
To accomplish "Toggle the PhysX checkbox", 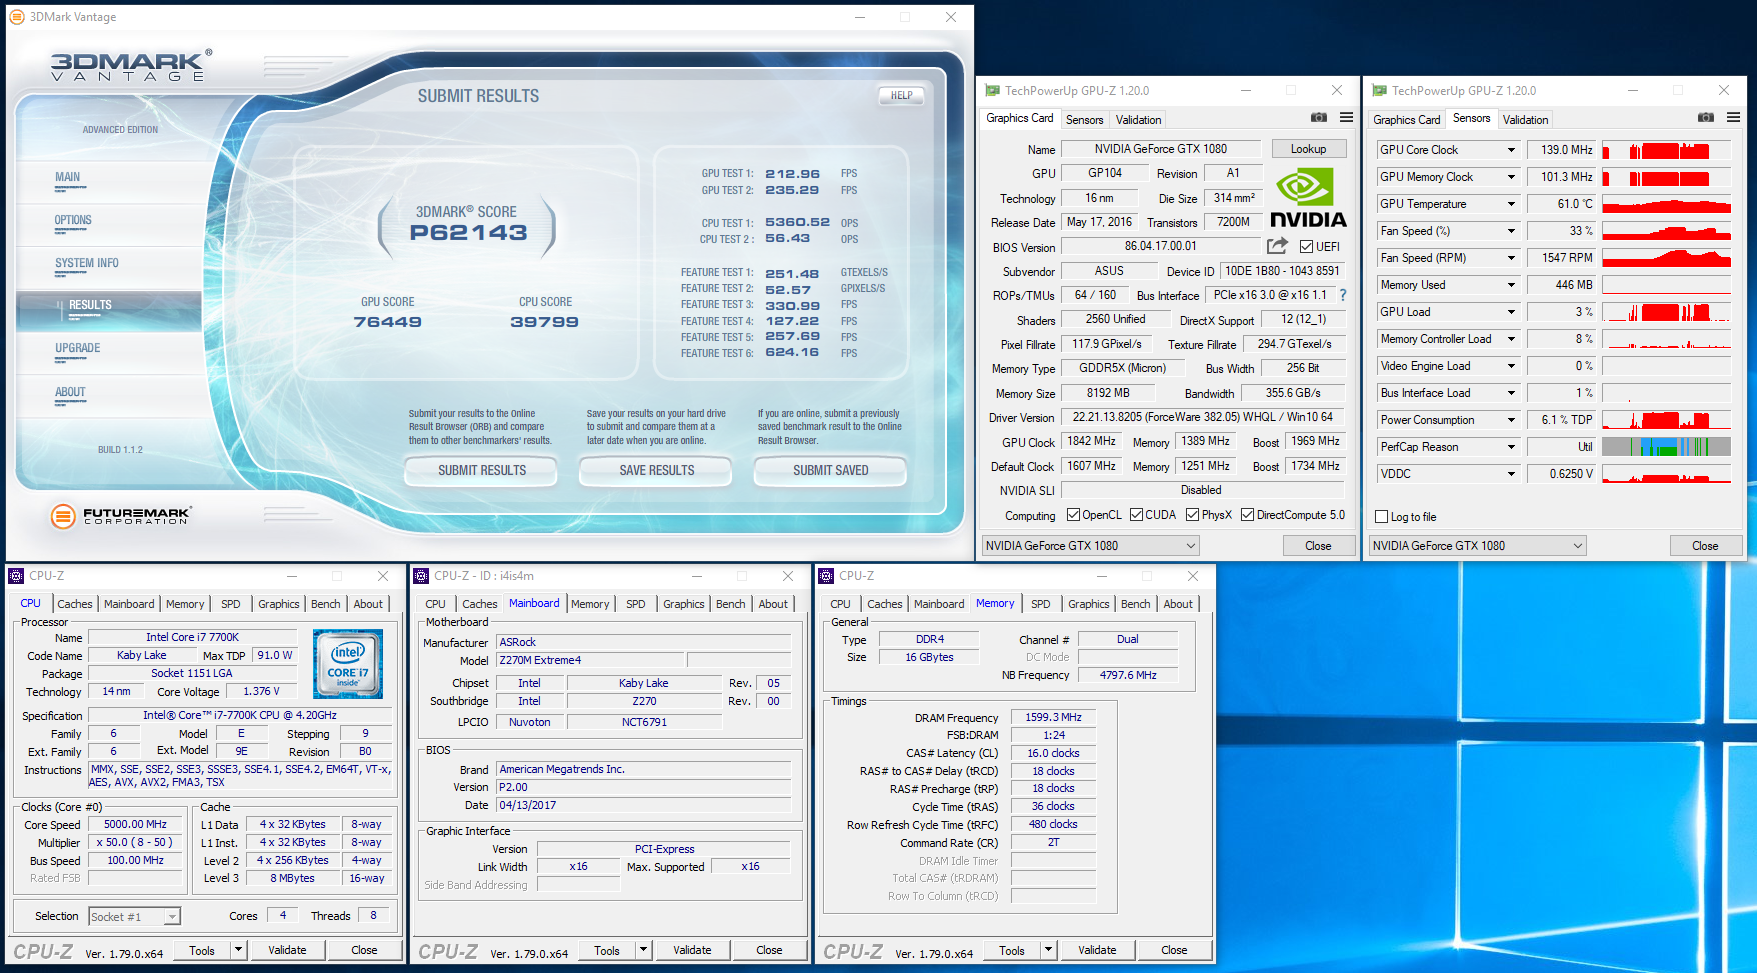I will coord(1192,515).
